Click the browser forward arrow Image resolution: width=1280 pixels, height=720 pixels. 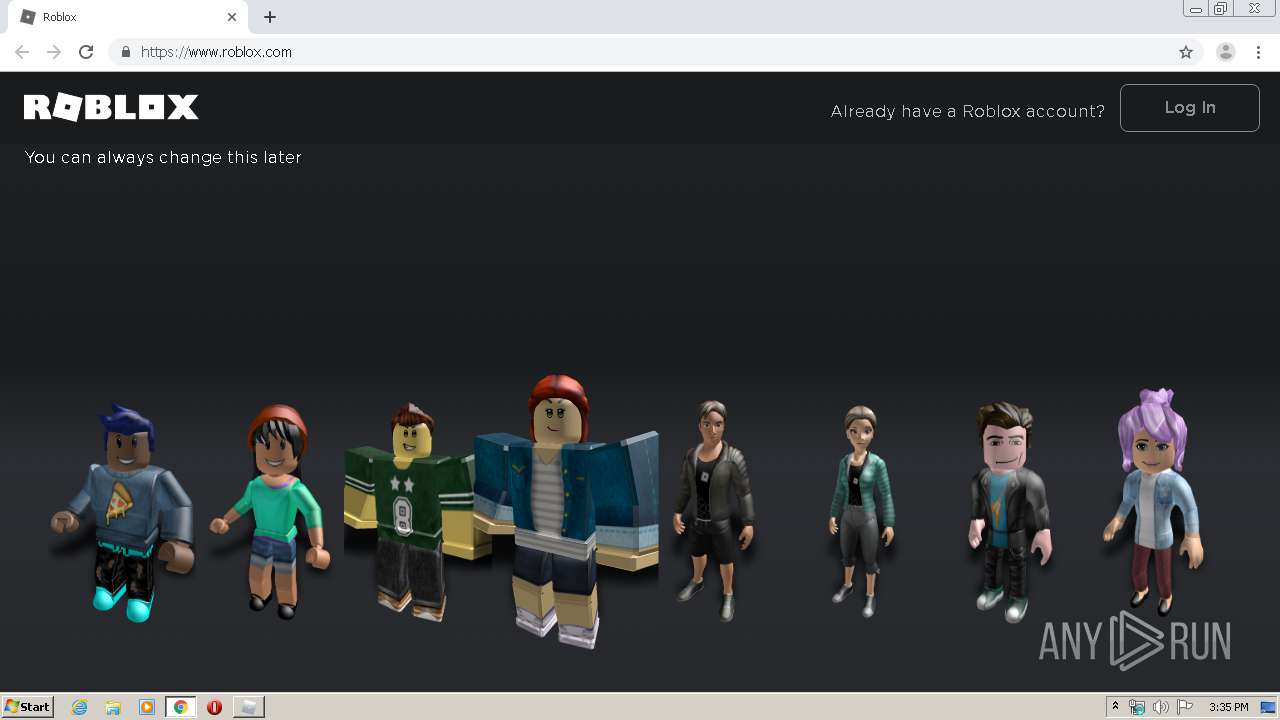pos(54,52)
